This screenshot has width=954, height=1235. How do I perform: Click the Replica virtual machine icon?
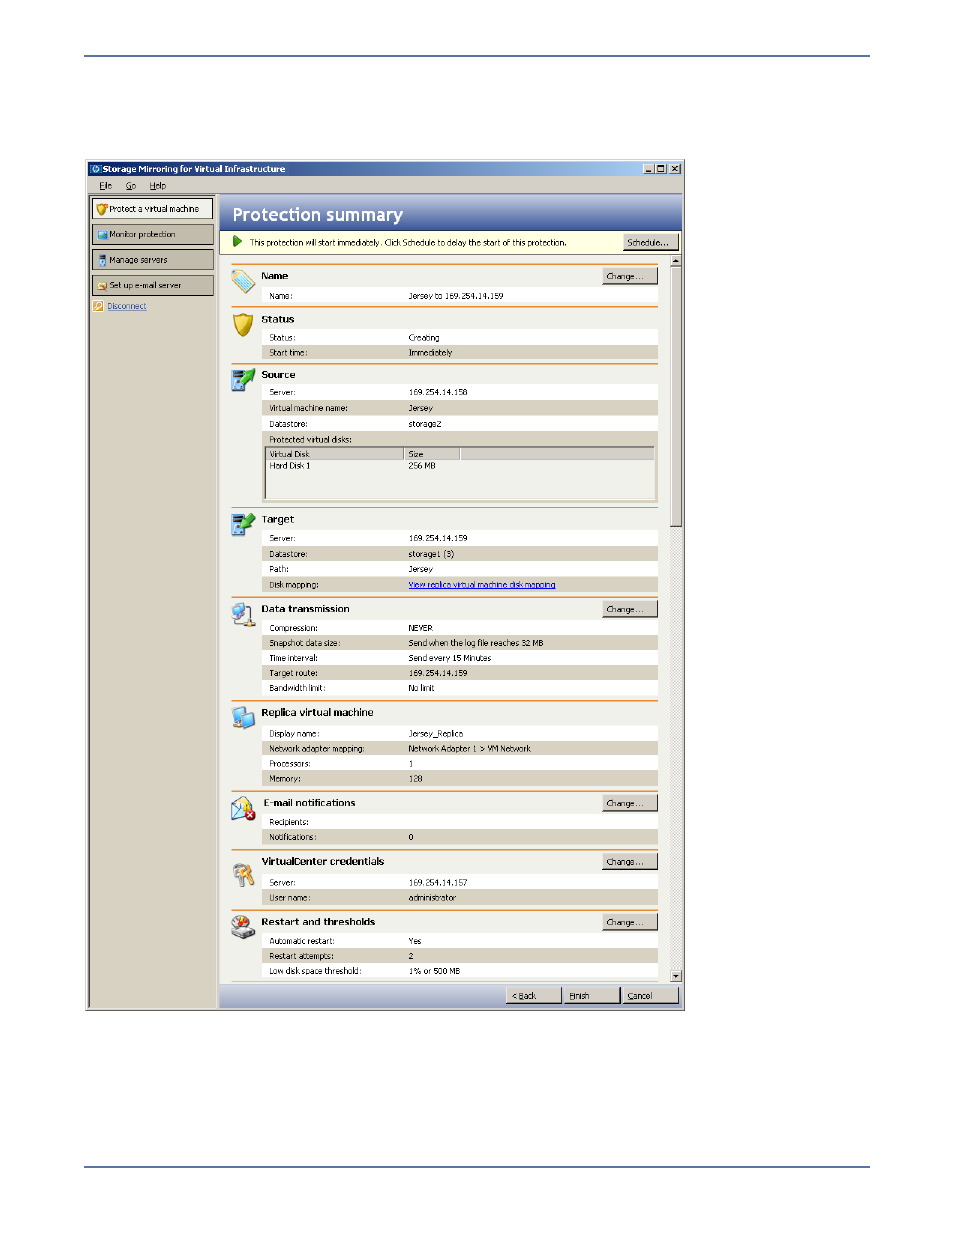point(243,717)
